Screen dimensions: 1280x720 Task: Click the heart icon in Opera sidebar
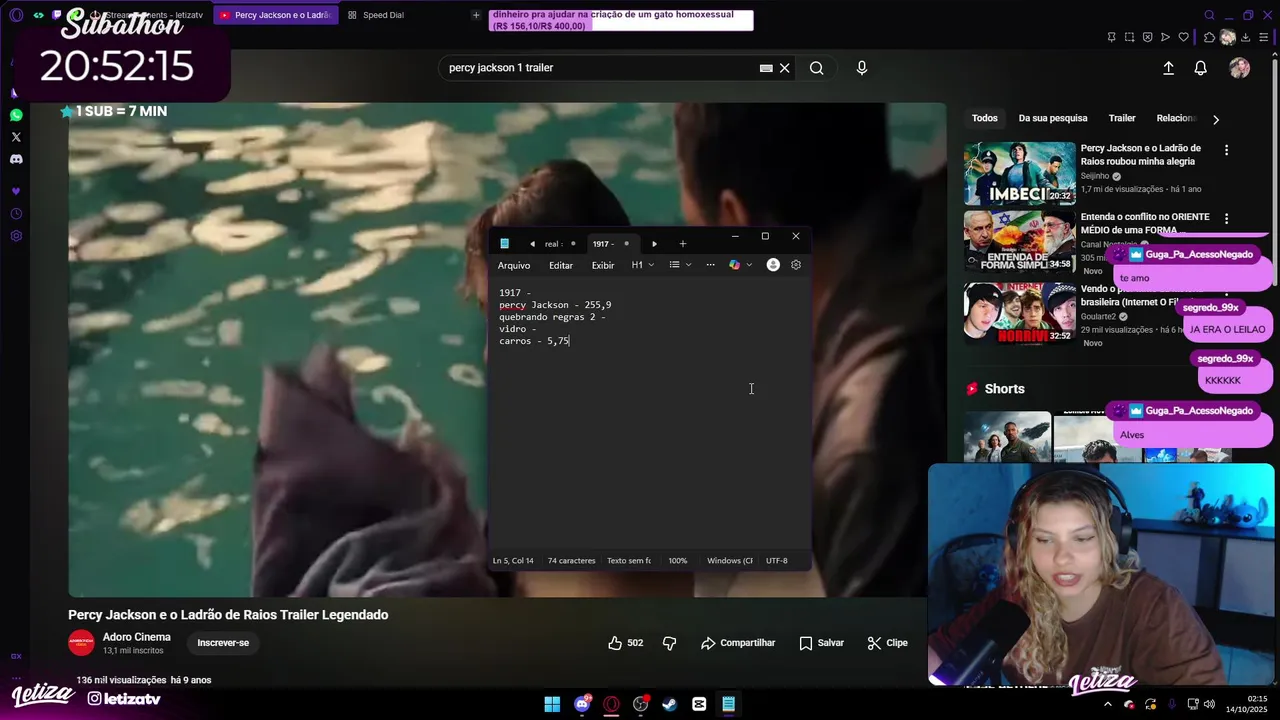16,191
